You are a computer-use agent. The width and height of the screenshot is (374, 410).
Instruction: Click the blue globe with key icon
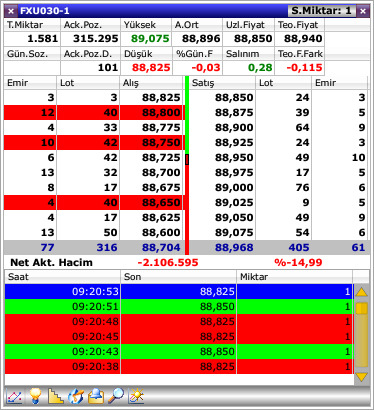76,396
